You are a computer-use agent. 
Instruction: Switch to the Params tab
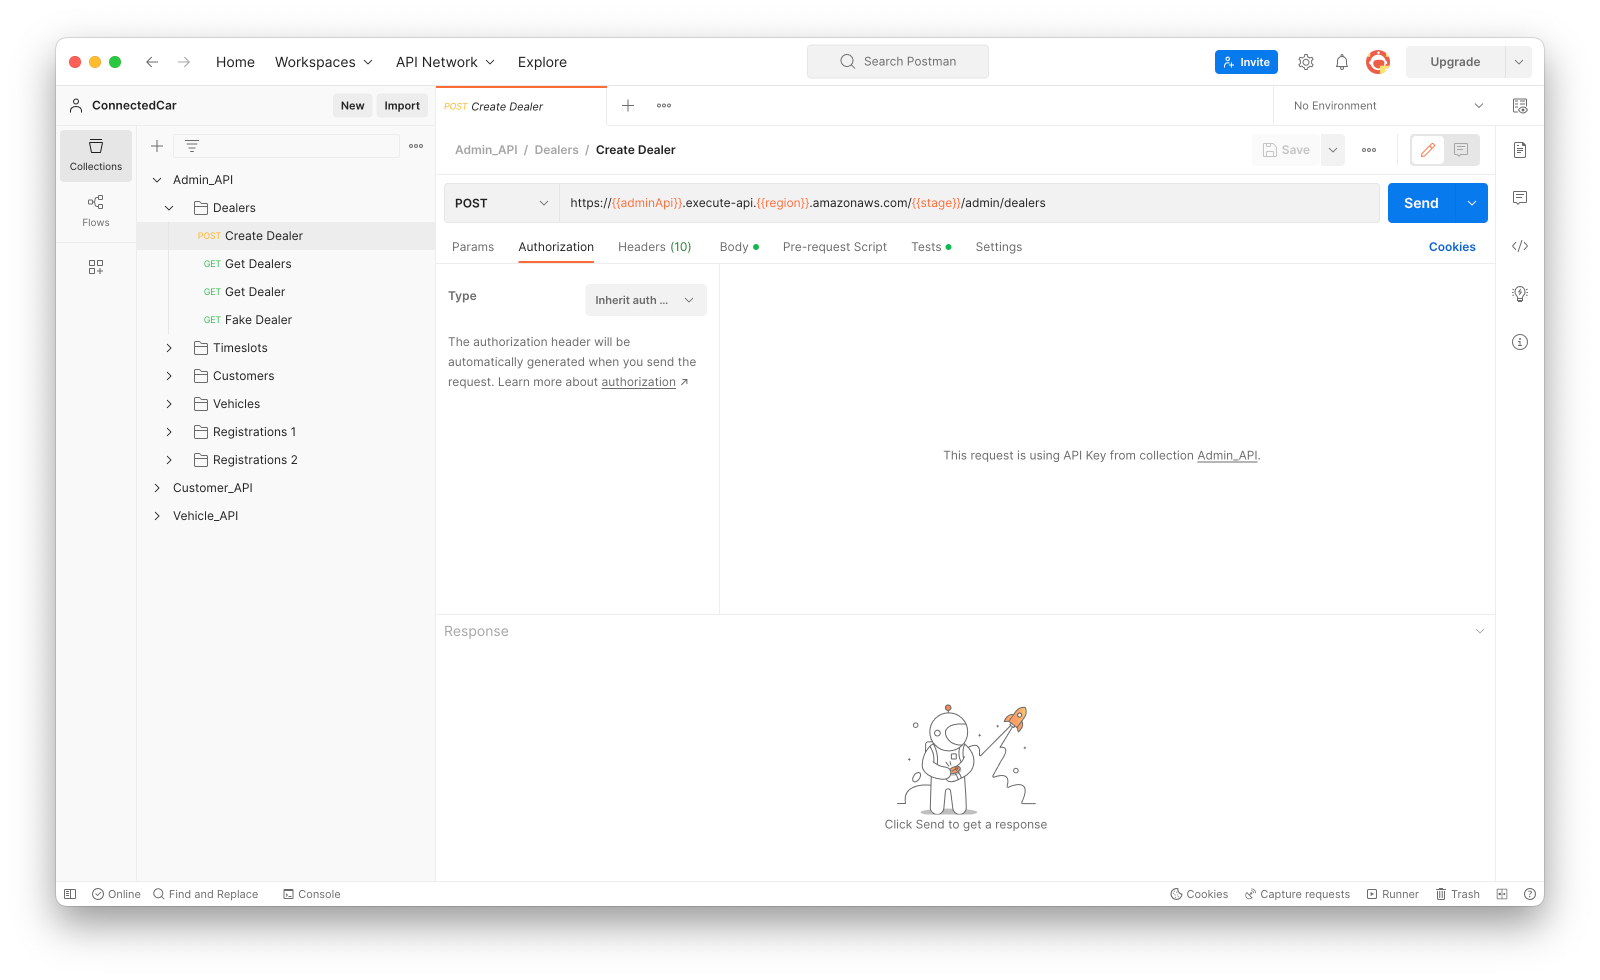473,247
